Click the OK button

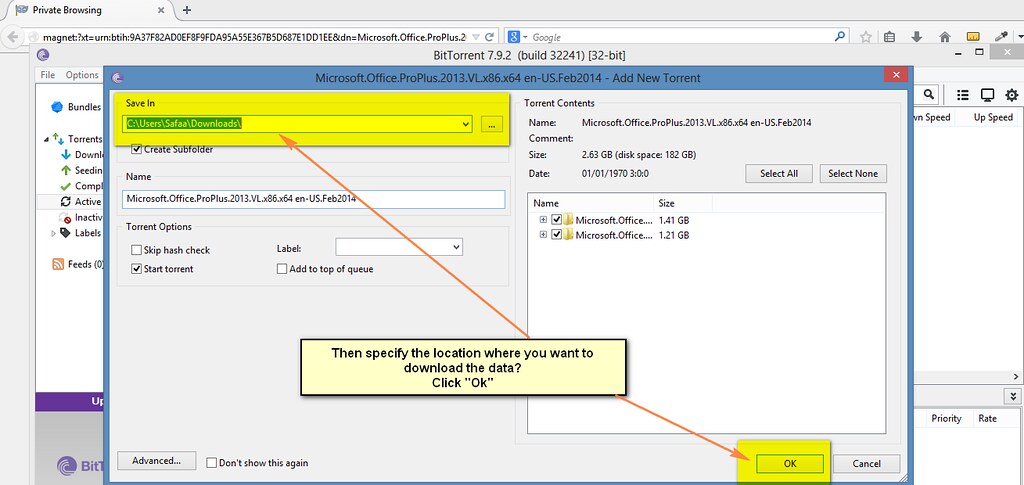(790, 463)
